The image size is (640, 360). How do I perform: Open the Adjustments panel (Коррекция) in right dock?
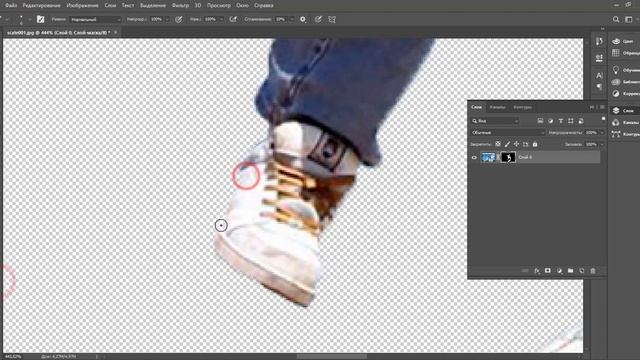(625, 93)
